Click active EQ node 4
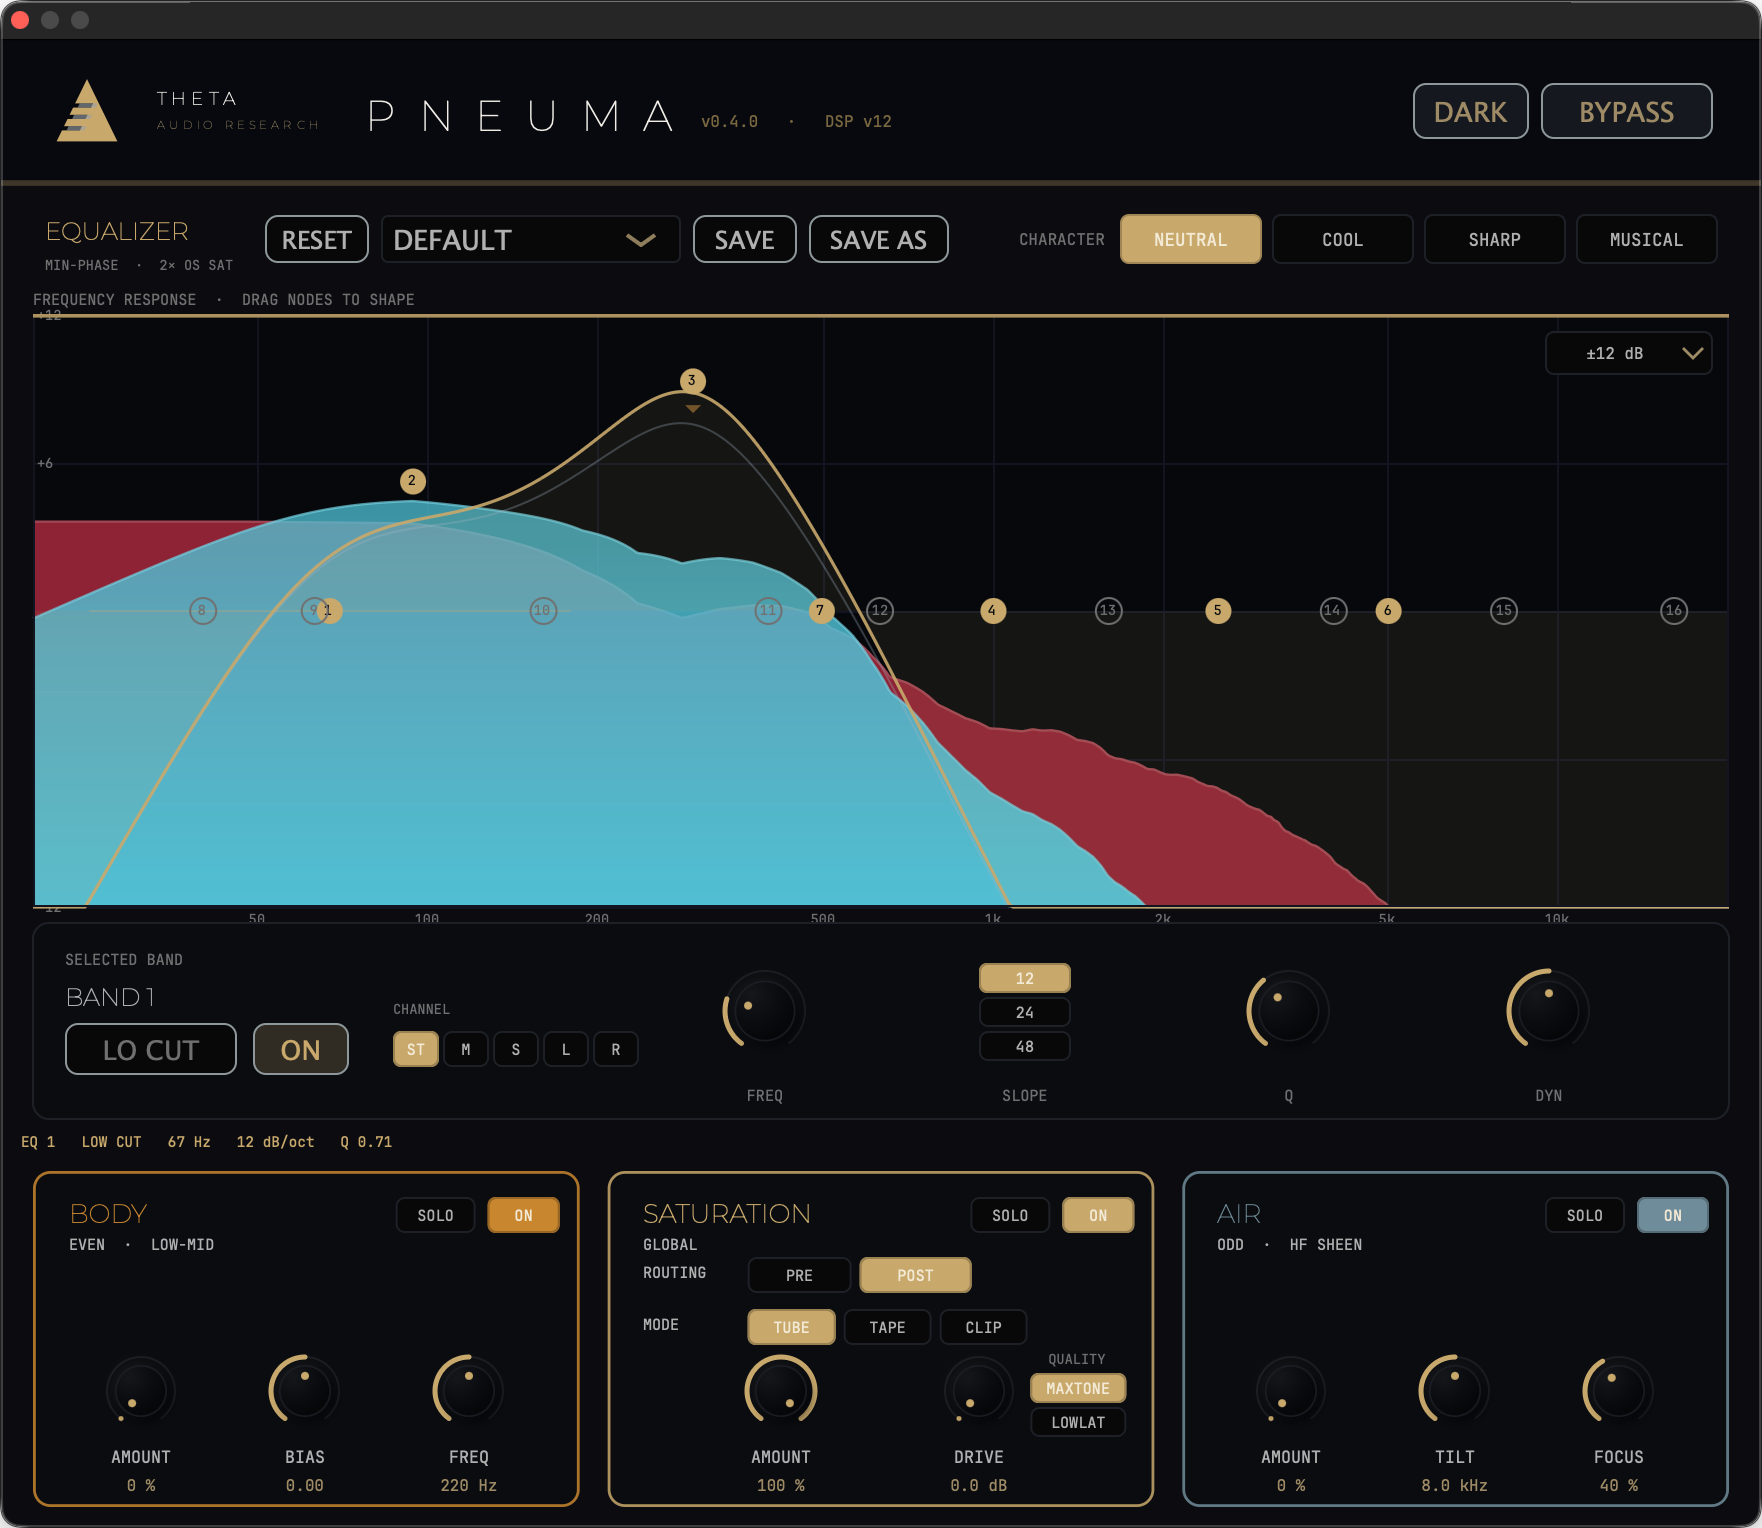 click(992, 611)
